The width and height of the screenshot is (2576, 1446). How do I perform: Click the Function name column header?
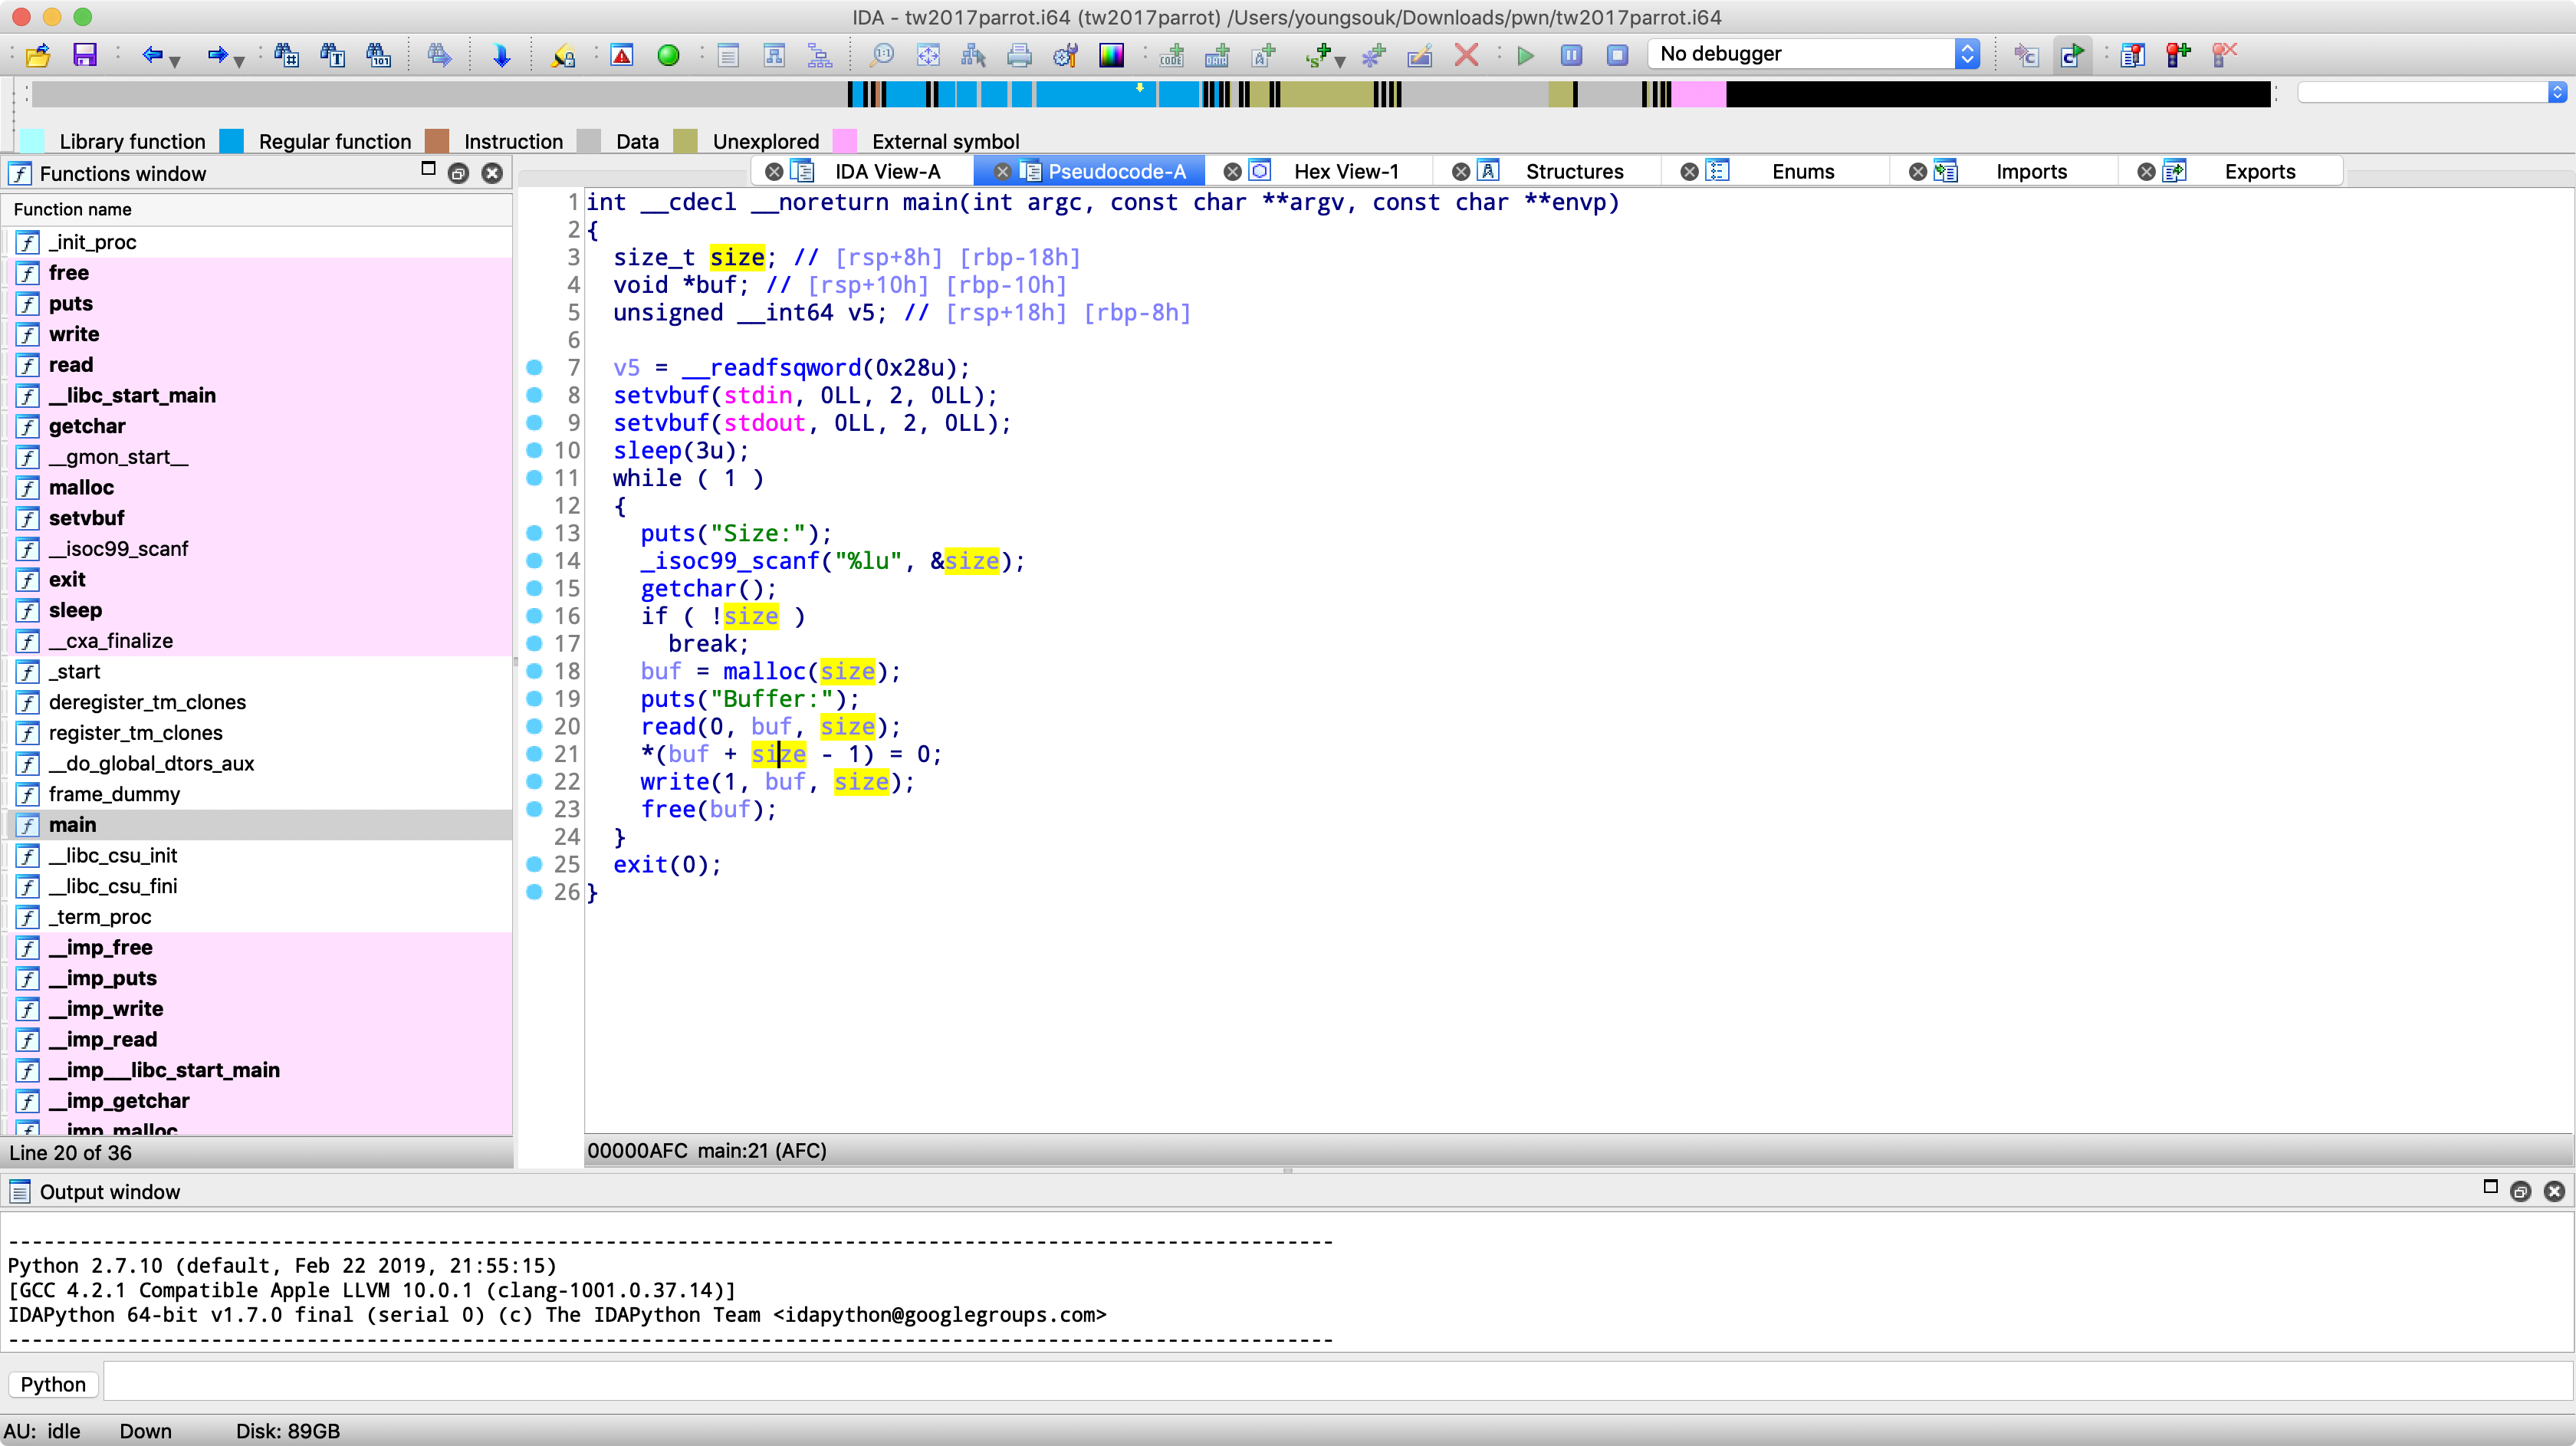tap(72, 209)
